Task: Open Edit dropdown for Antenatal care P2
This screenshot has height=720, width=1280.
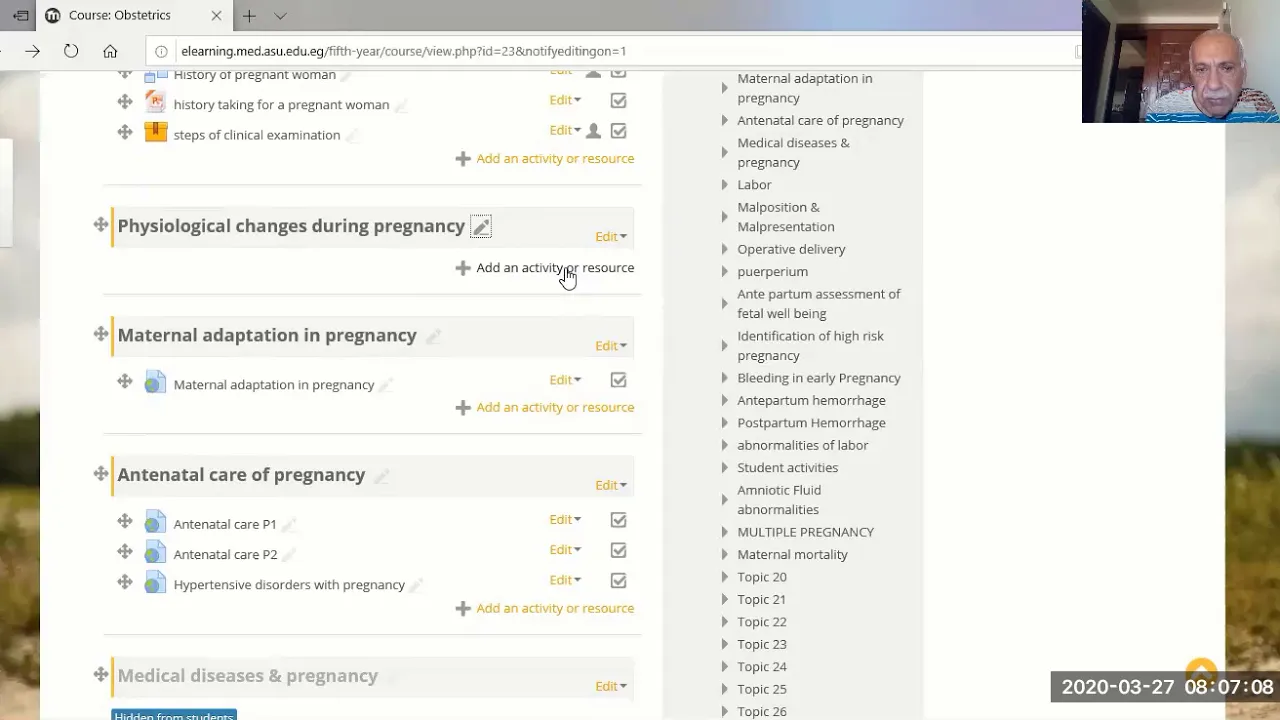Action: click(x=565, y=549)
